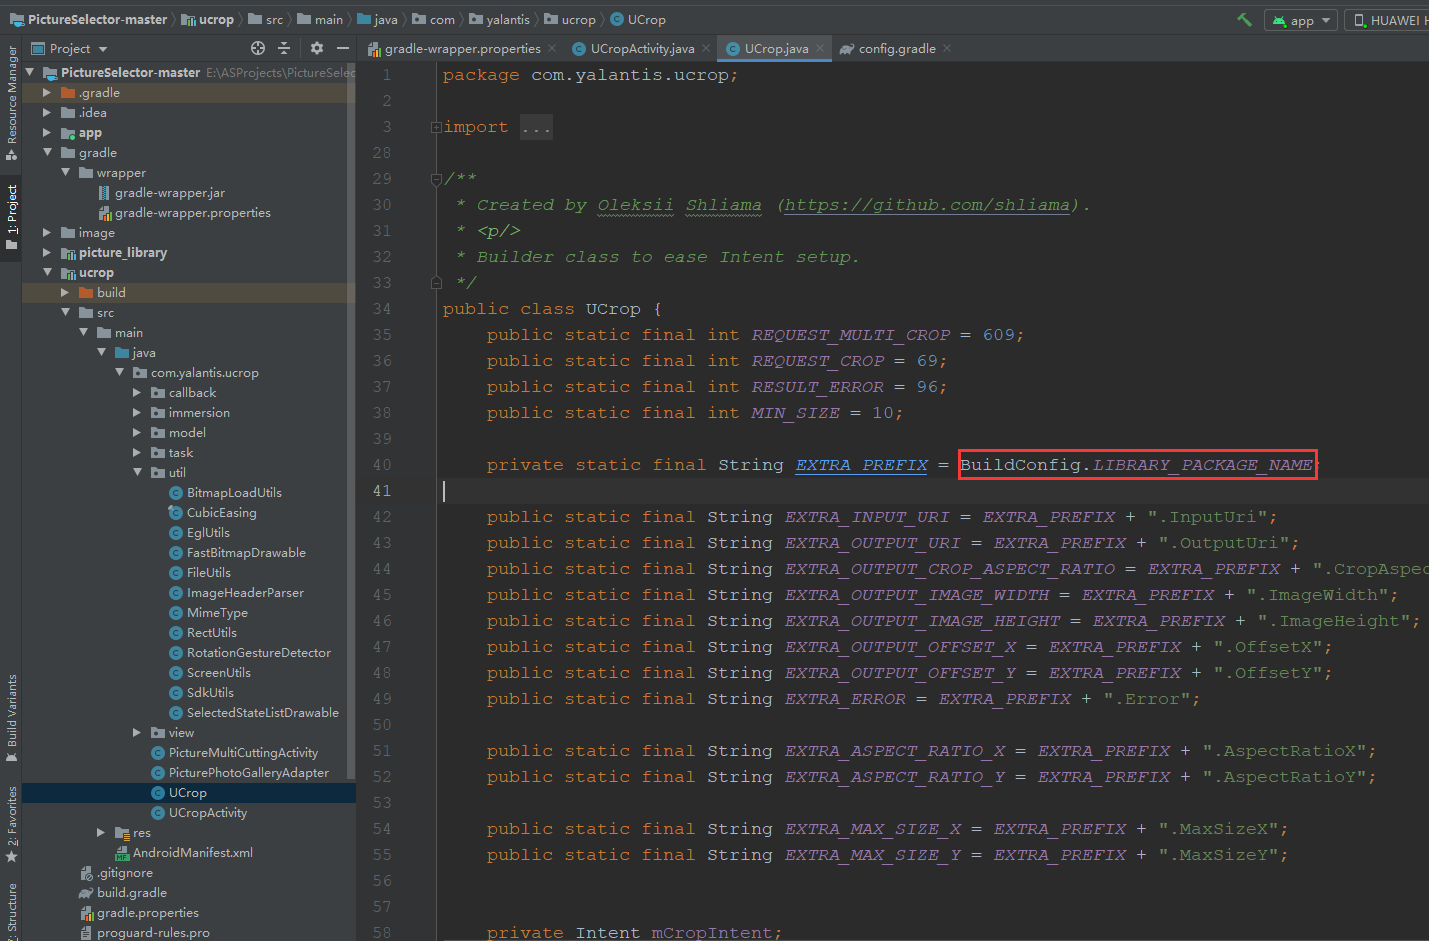Build the project with the hammer icon
Viewport: 1429px width, 941px height.
(x=1244, y=20)
